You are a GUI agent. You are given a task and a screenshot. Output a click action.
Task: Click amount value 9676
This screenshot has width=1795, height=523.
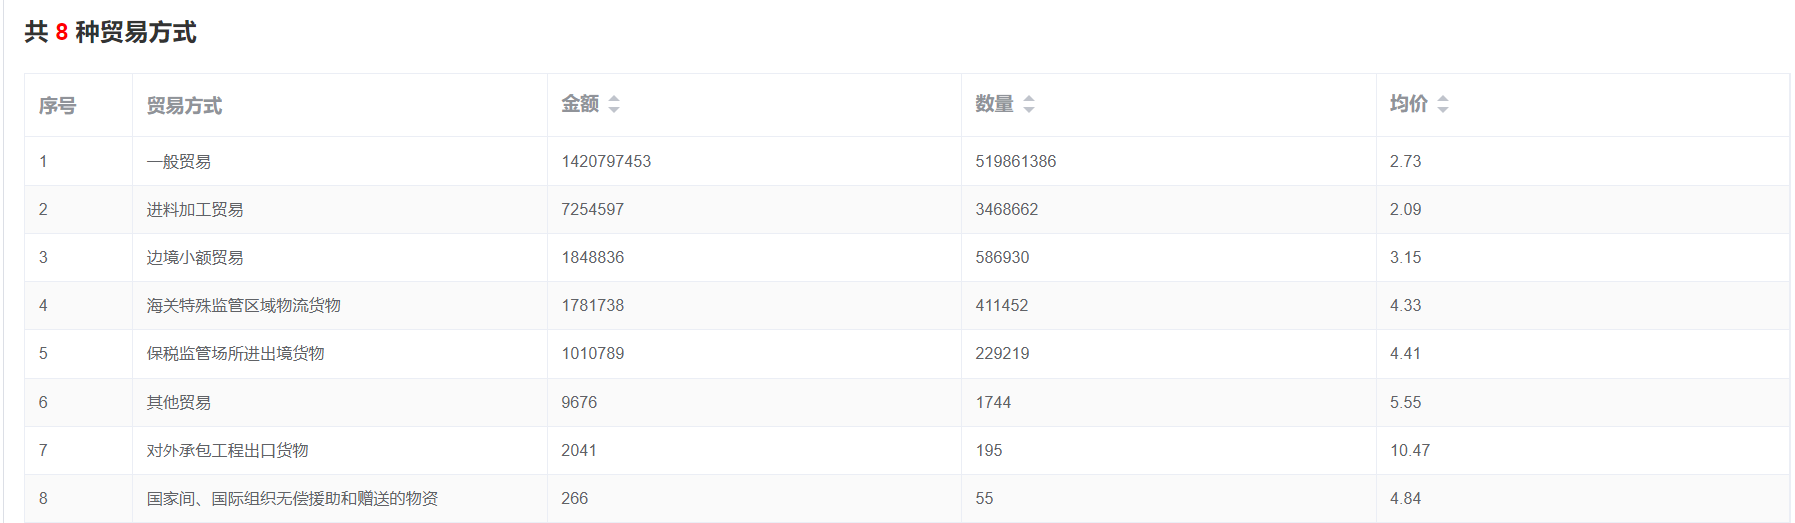tap(579, 402)
